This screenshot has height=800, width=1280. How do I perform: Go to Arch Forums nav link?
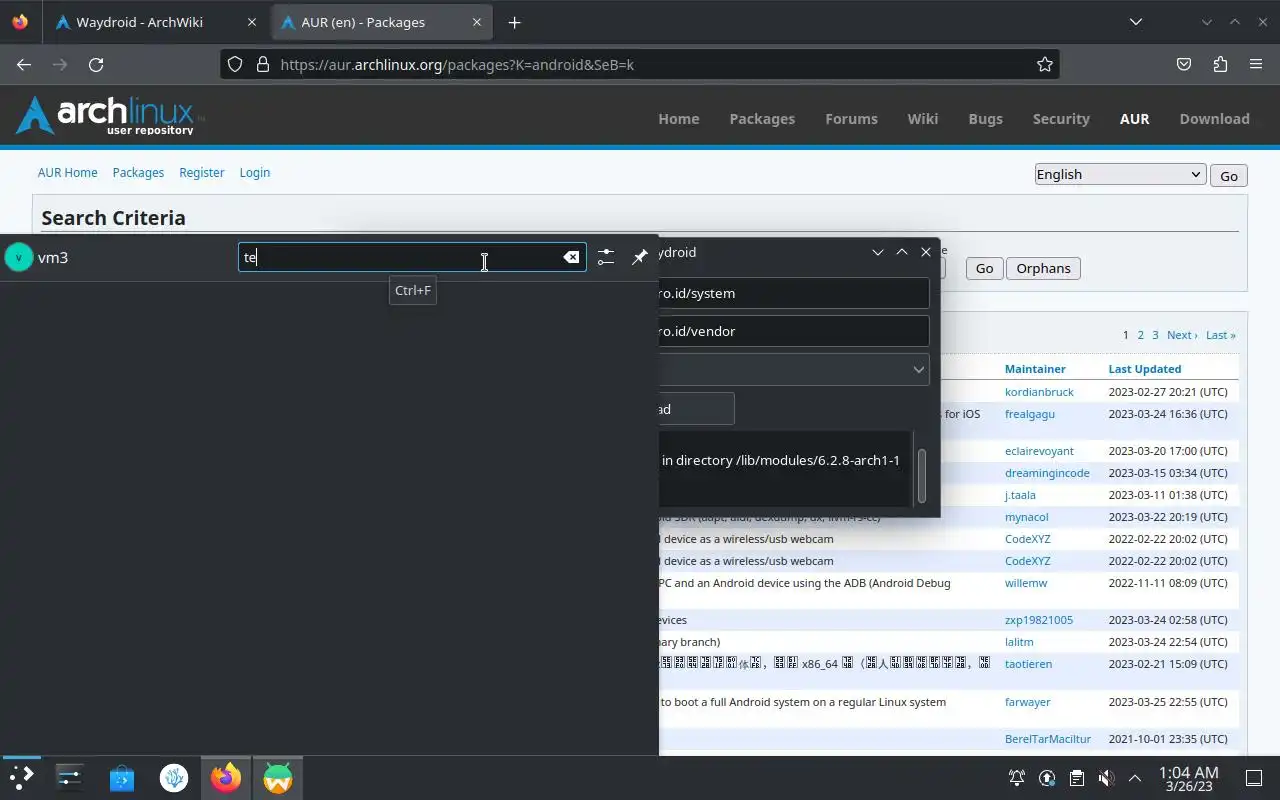click(x=851, y=118)
